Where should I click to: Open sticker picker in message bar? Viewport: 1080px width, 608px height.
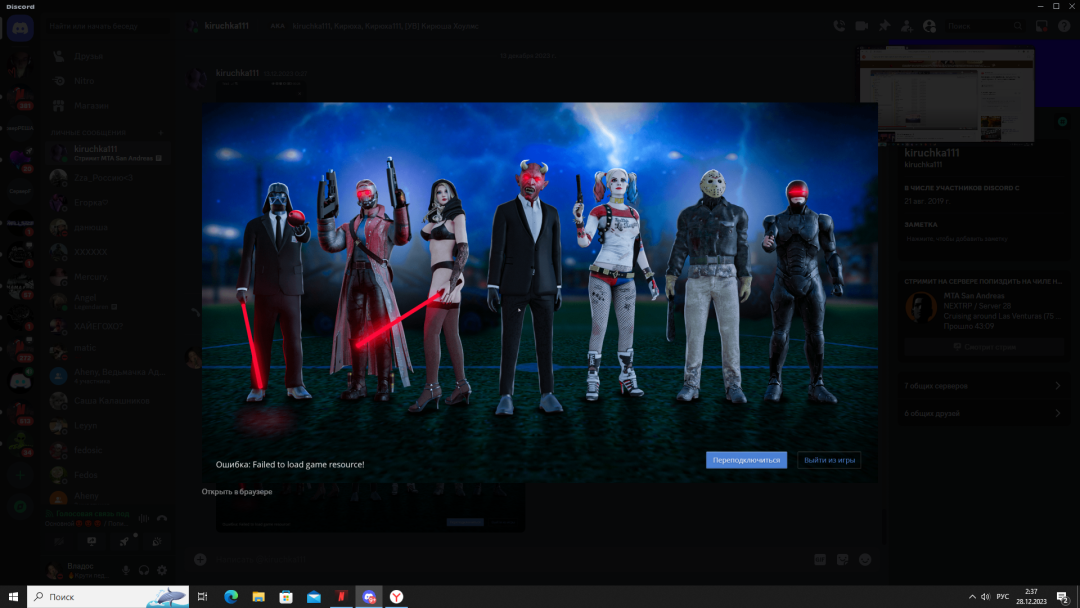coord(842,560)
